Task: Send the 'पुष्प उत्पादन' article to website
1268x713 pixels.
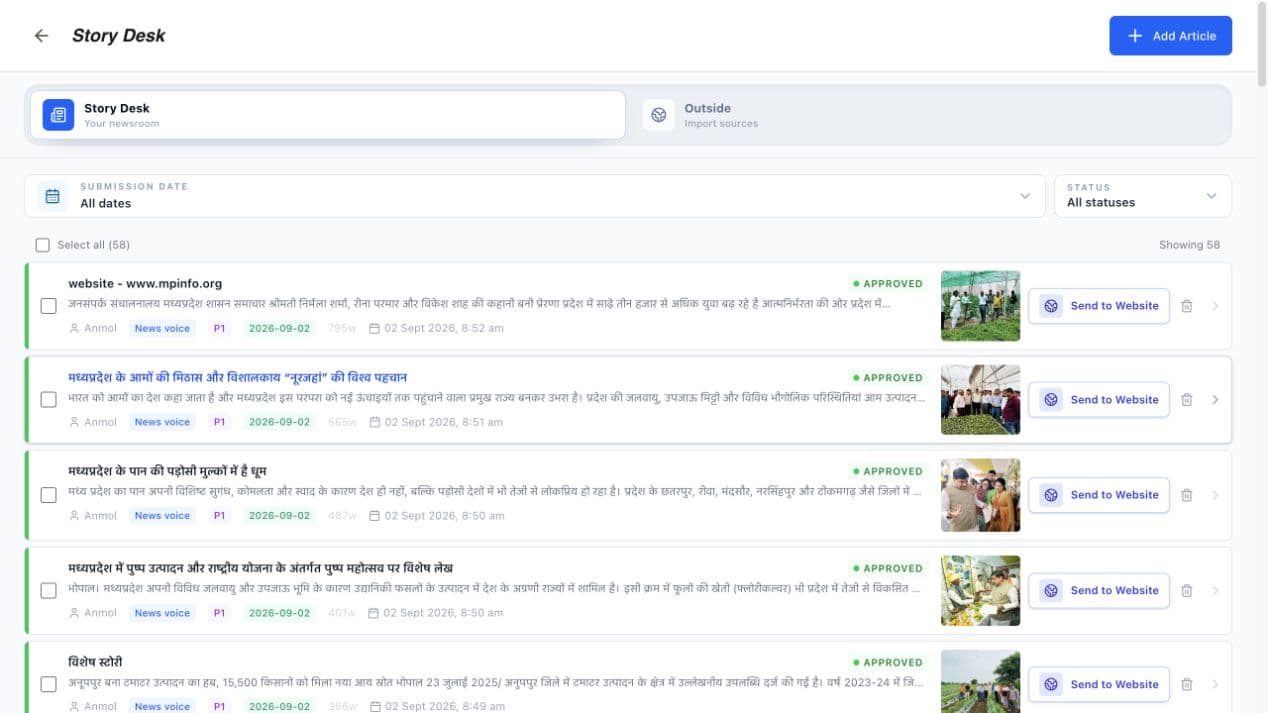Action: (1099, 590)
